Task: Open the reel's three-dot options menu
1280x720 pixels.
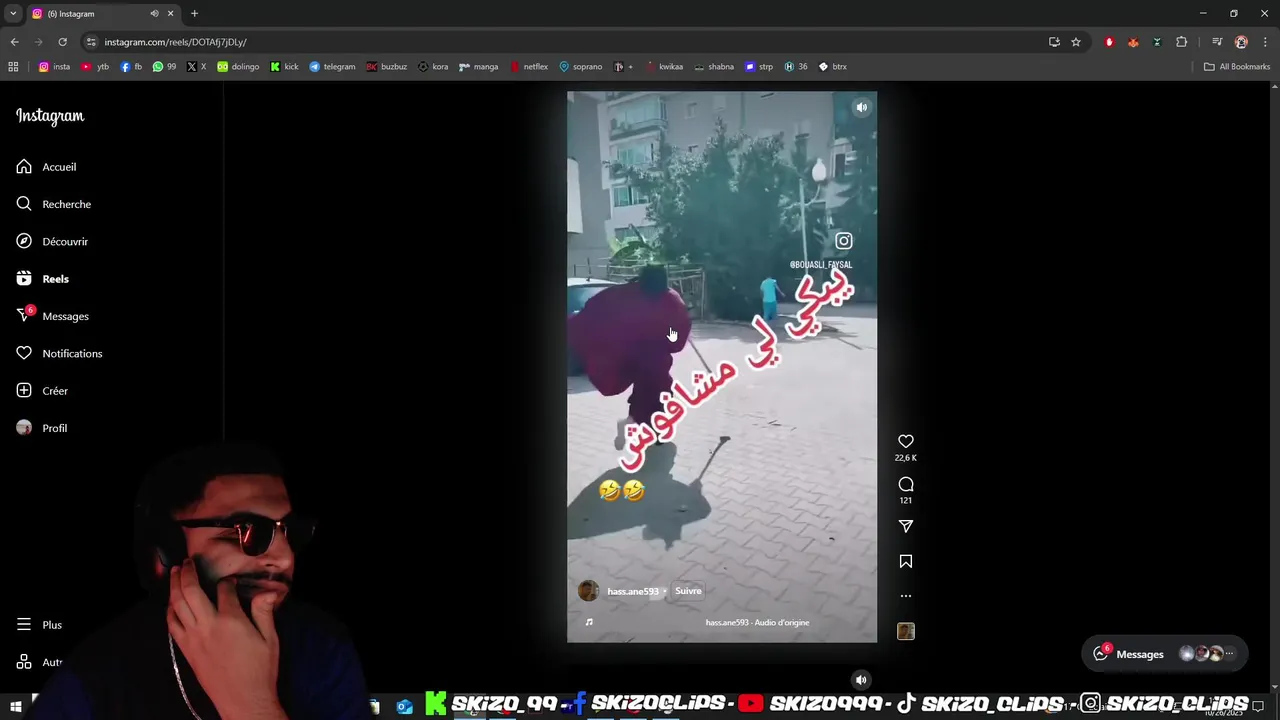Action: pyautogui.click(x=906, y=596)
